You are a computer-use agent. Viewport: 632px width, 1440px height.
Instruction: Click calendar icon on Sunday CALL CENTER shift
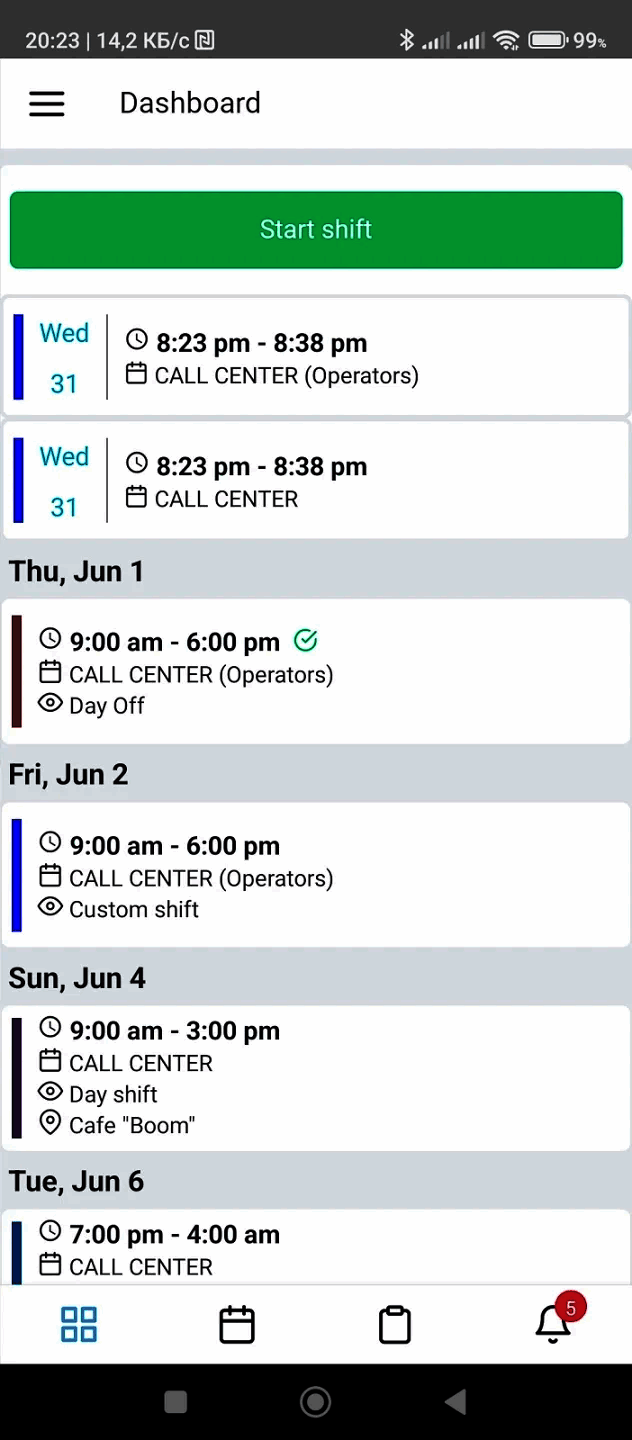click(x=50, y=1062)
